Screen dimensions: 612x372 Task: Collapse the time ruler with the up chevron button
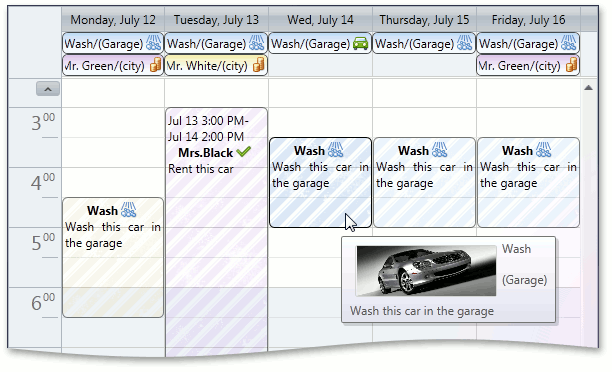point(48,89)
